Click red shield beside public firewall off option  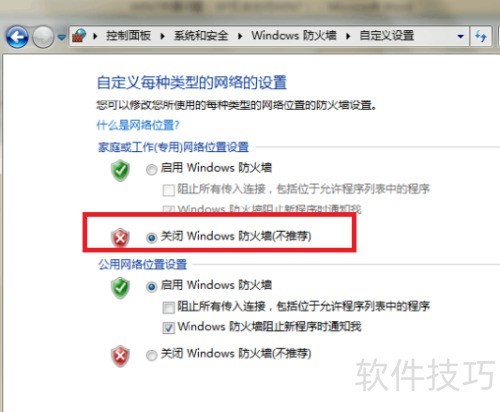(x=120, y=356)
